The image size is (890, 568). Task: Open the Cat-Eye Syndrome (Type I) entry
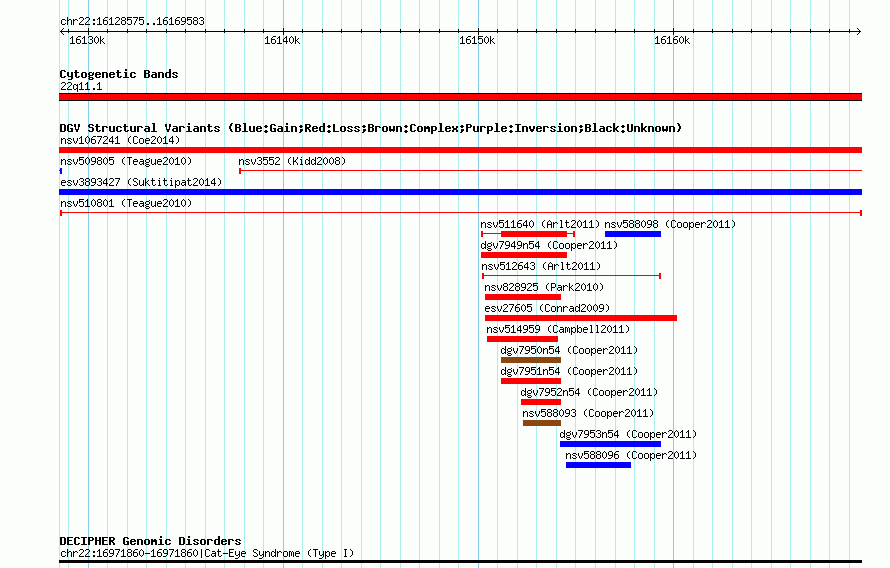[207, 553]
